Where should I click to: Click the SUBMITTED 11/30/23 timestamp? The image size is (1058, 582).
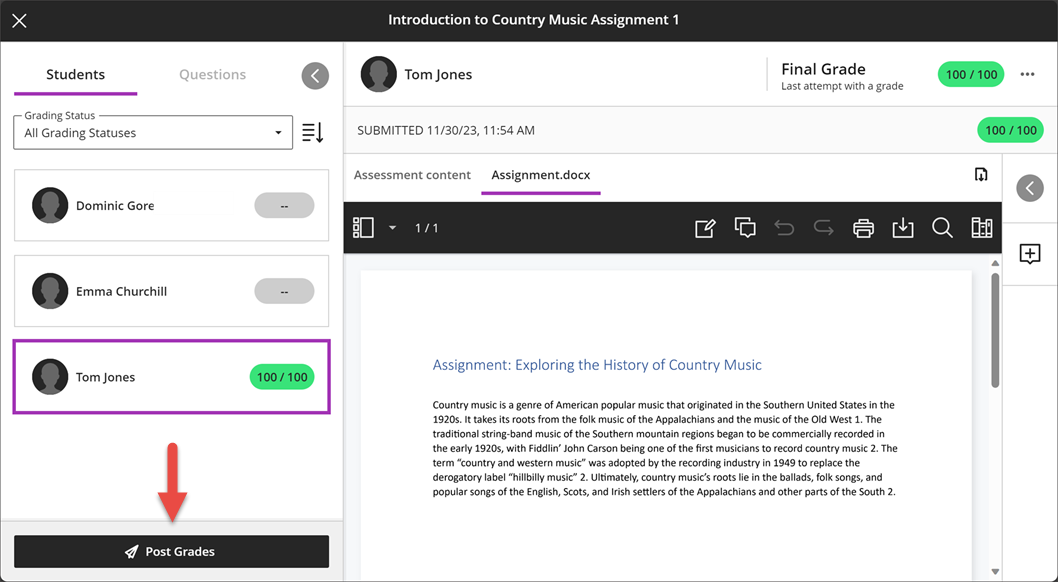[446, 130]
